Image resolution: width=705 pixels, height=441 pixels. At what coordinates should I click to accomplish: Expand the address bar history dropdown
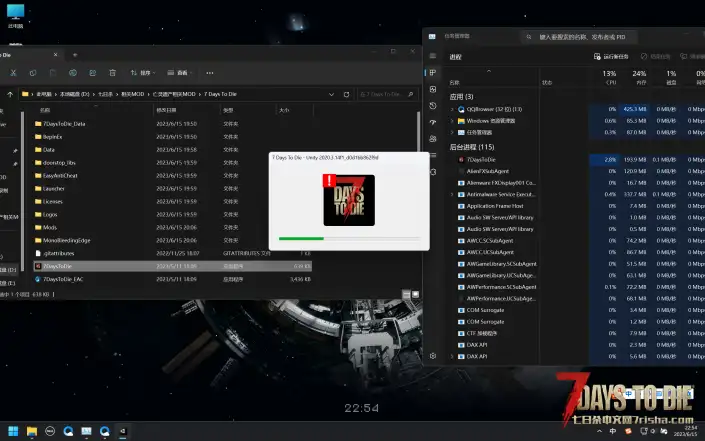click(x=331, y=94)
